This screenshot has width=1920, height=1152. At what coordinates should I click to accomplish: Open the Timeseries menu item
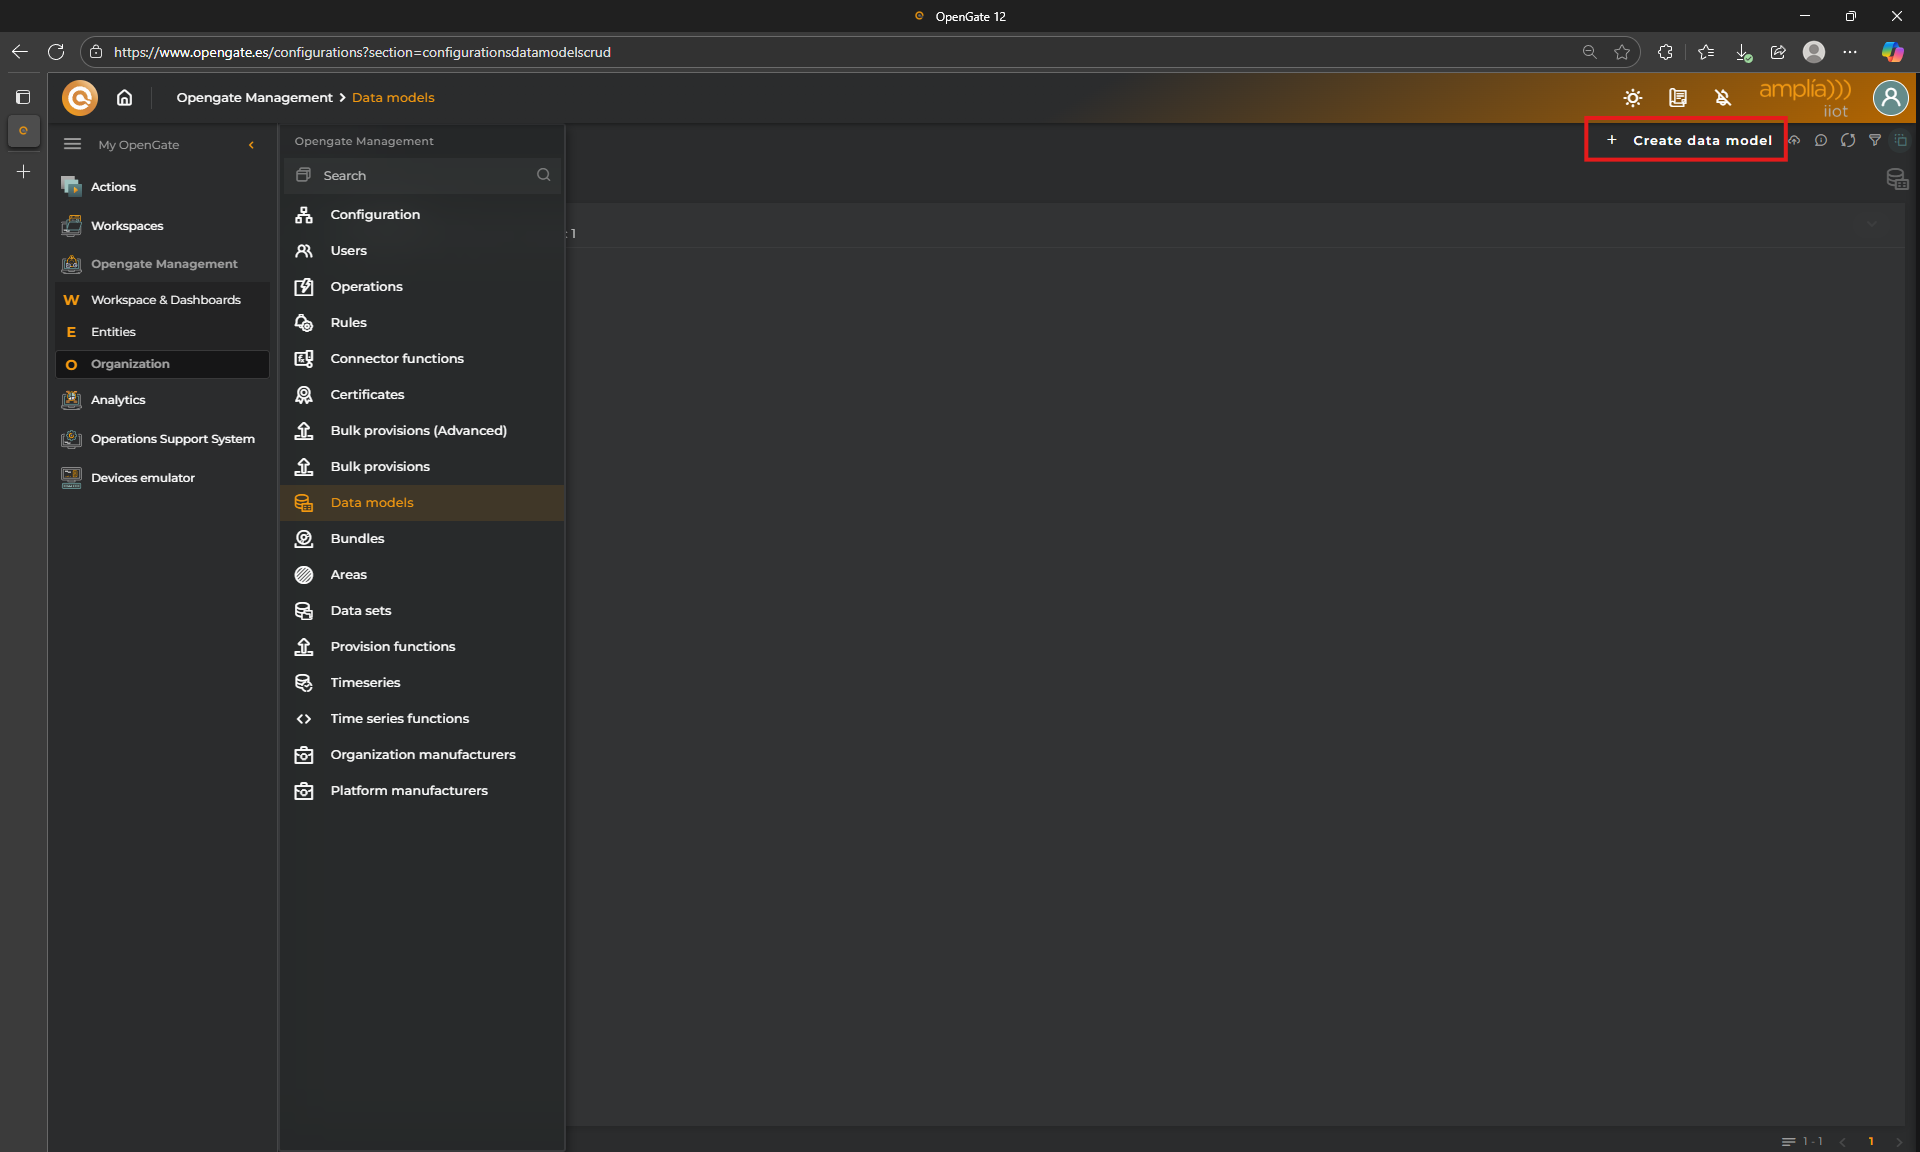tap(365, 682)
